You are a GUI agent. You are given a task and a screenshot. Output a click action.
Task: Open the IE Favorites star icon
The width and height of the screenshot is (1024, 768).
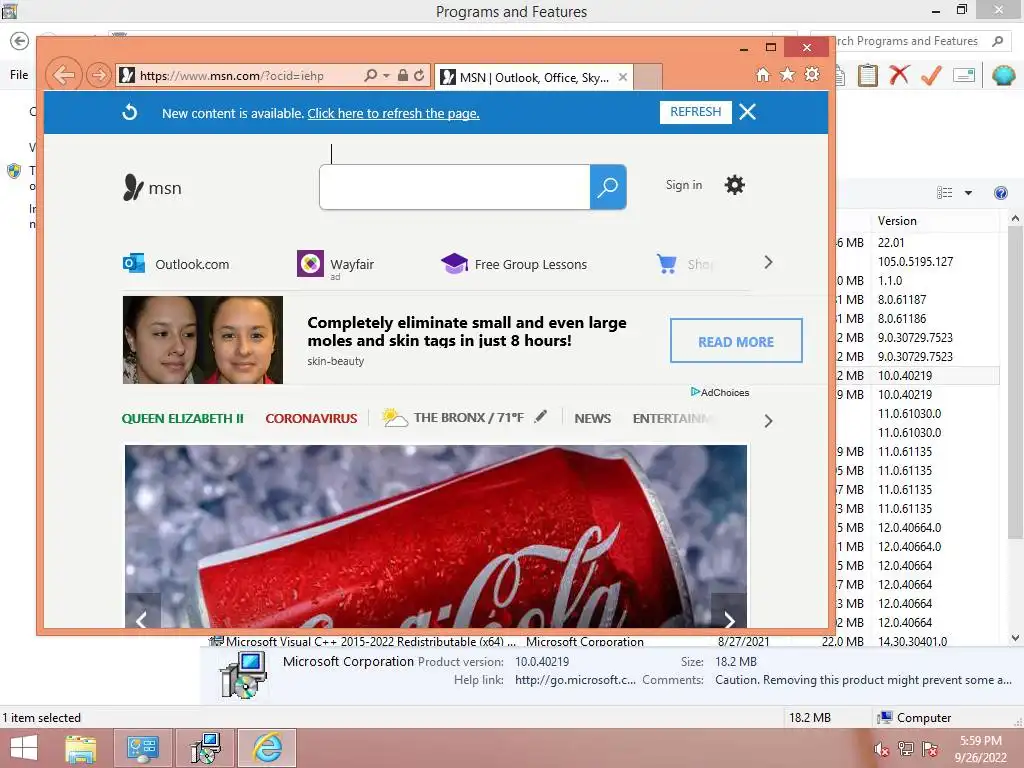point(788,74)
